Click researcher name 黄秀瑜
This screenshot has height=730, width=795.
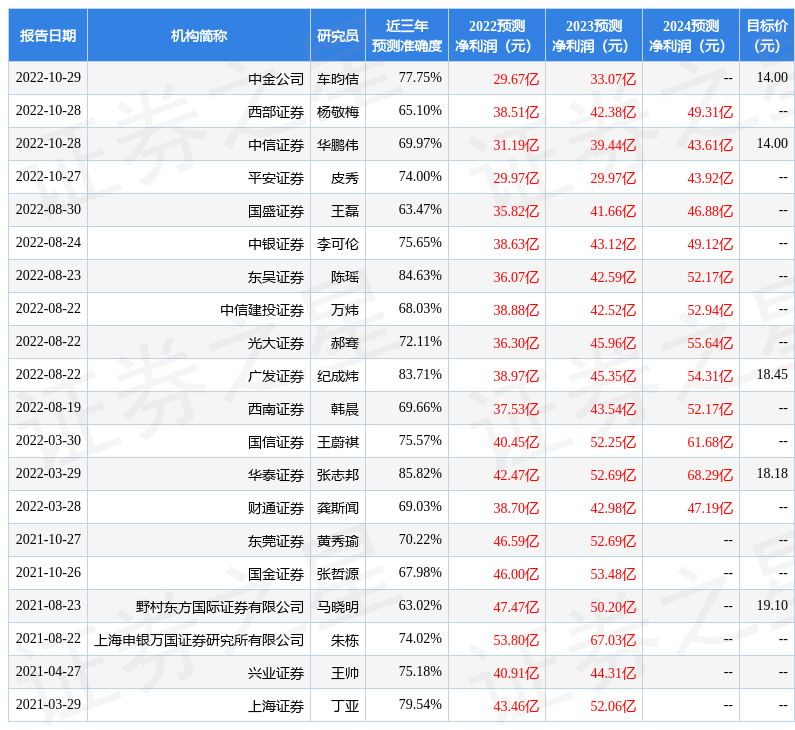point(338,541)
